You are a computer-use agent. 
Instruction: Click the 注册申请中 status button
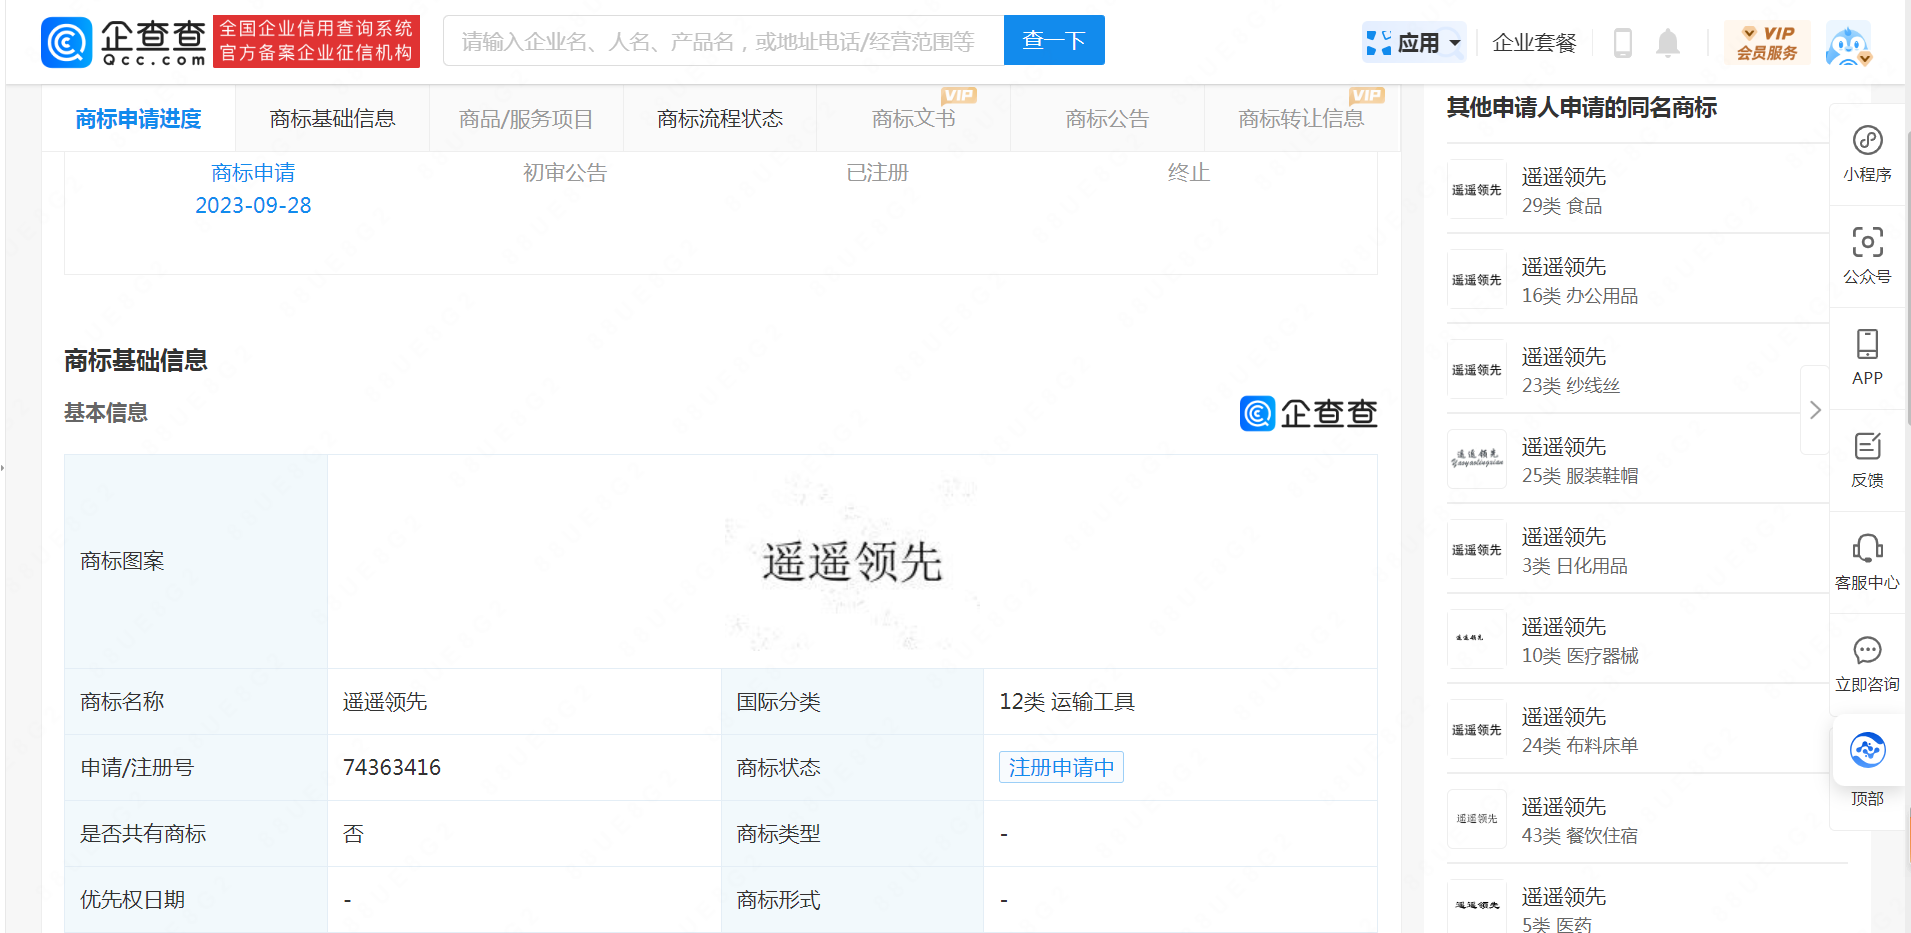(1060, 767)
